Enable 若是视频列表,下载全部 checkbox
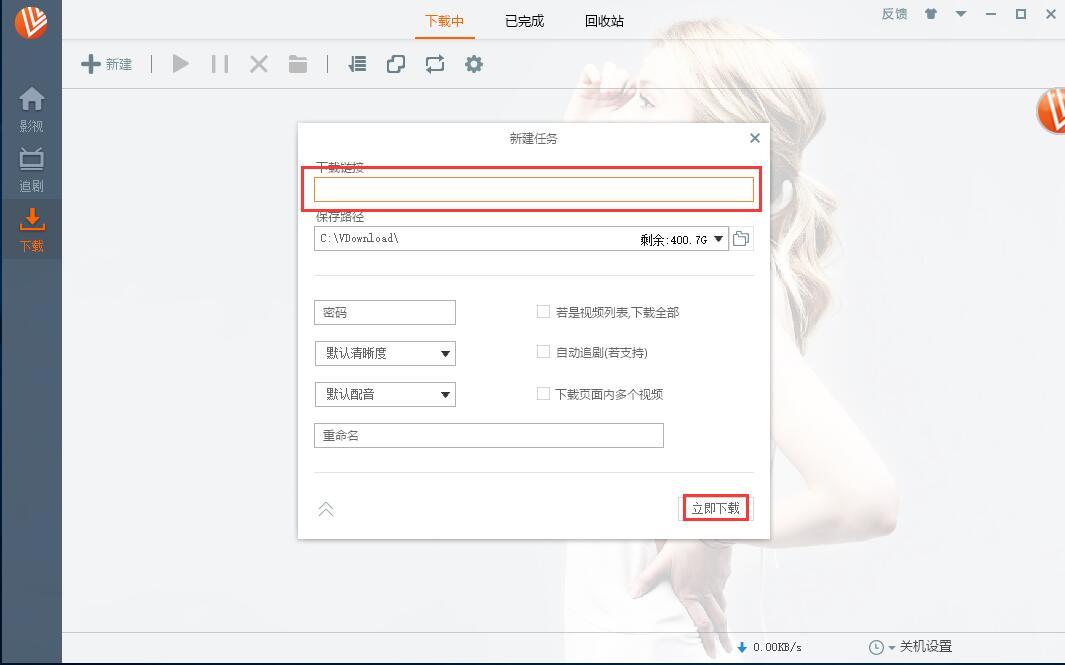The width and height of the screenshot is (1065, 665). (x=543, y=312)
